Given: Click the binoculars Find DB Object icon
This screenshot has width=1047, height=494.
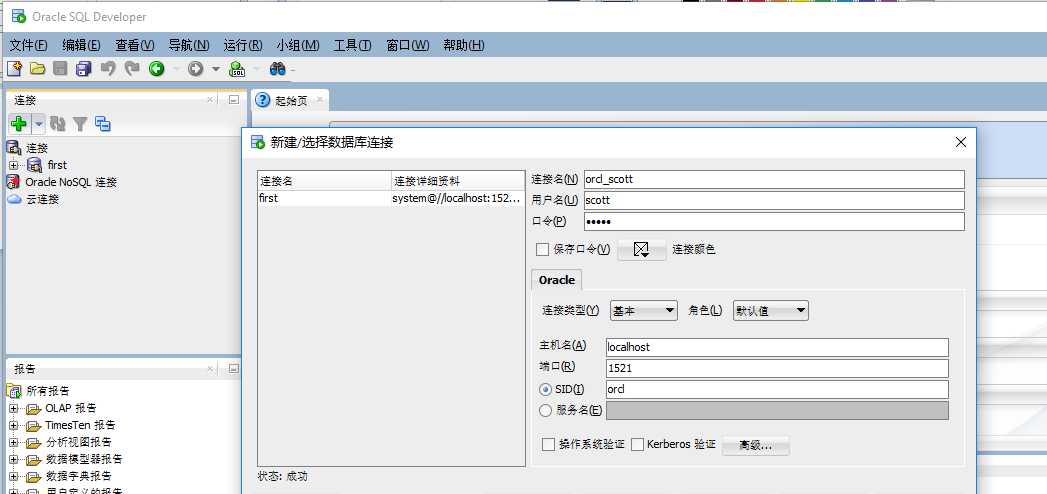Looking at the screenshot, I should point(278,68).
